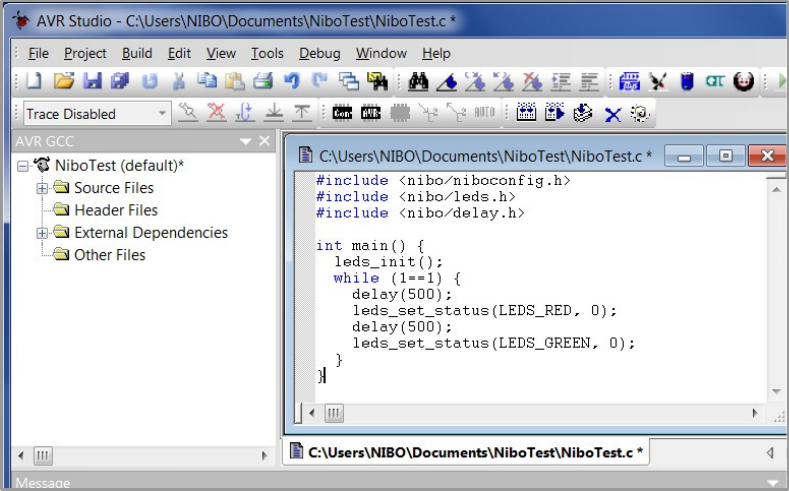Image resolution: width=789 pixels, height=491 pixels.
Task: Click the Print icon in the toolbar
Action: (263, 82)
